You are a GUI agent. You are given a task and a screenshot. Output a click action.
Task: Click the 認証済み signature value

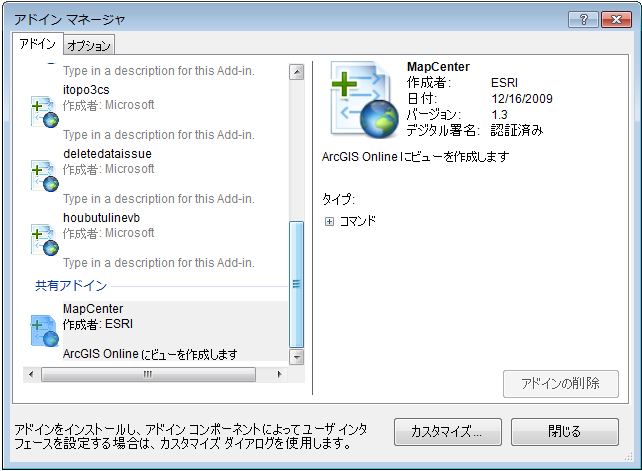click(517, 131)
